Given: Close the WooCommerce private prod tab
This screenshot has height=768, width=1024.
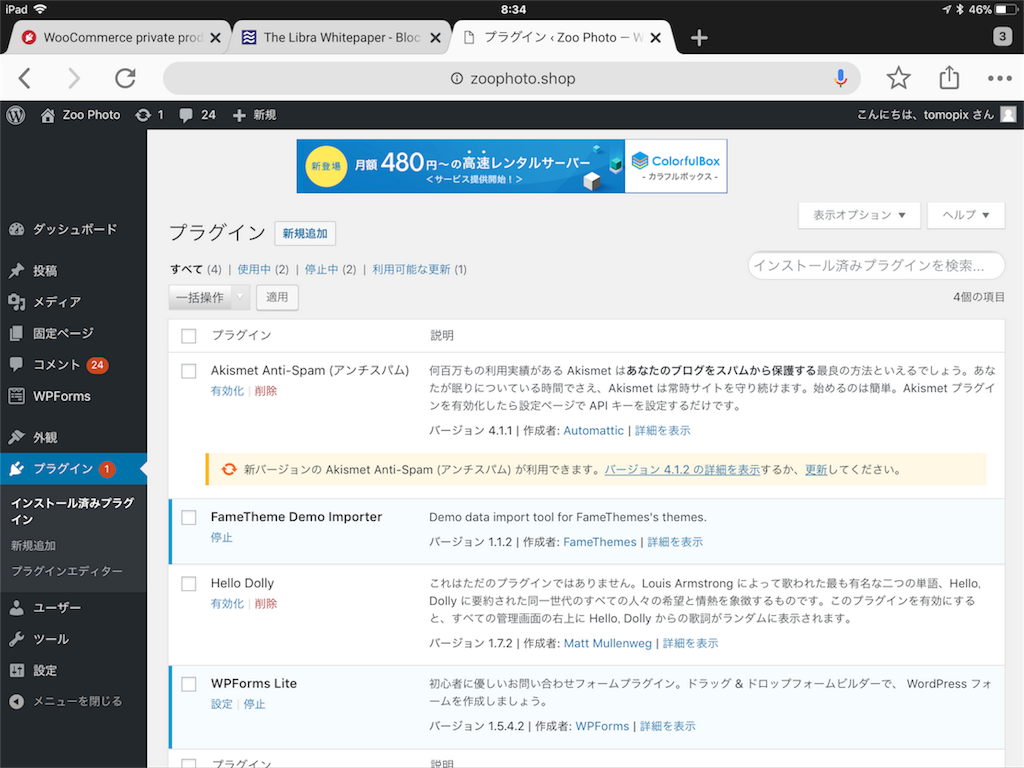Looking at the screenshot, I should [x=215, y=38].
